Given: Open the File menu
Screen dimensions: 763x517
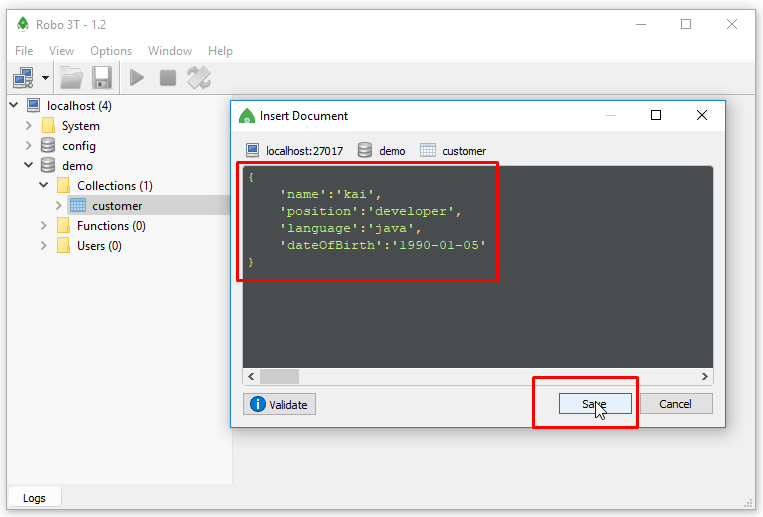Looking at the screenshot, I should (x=24, y=51).
